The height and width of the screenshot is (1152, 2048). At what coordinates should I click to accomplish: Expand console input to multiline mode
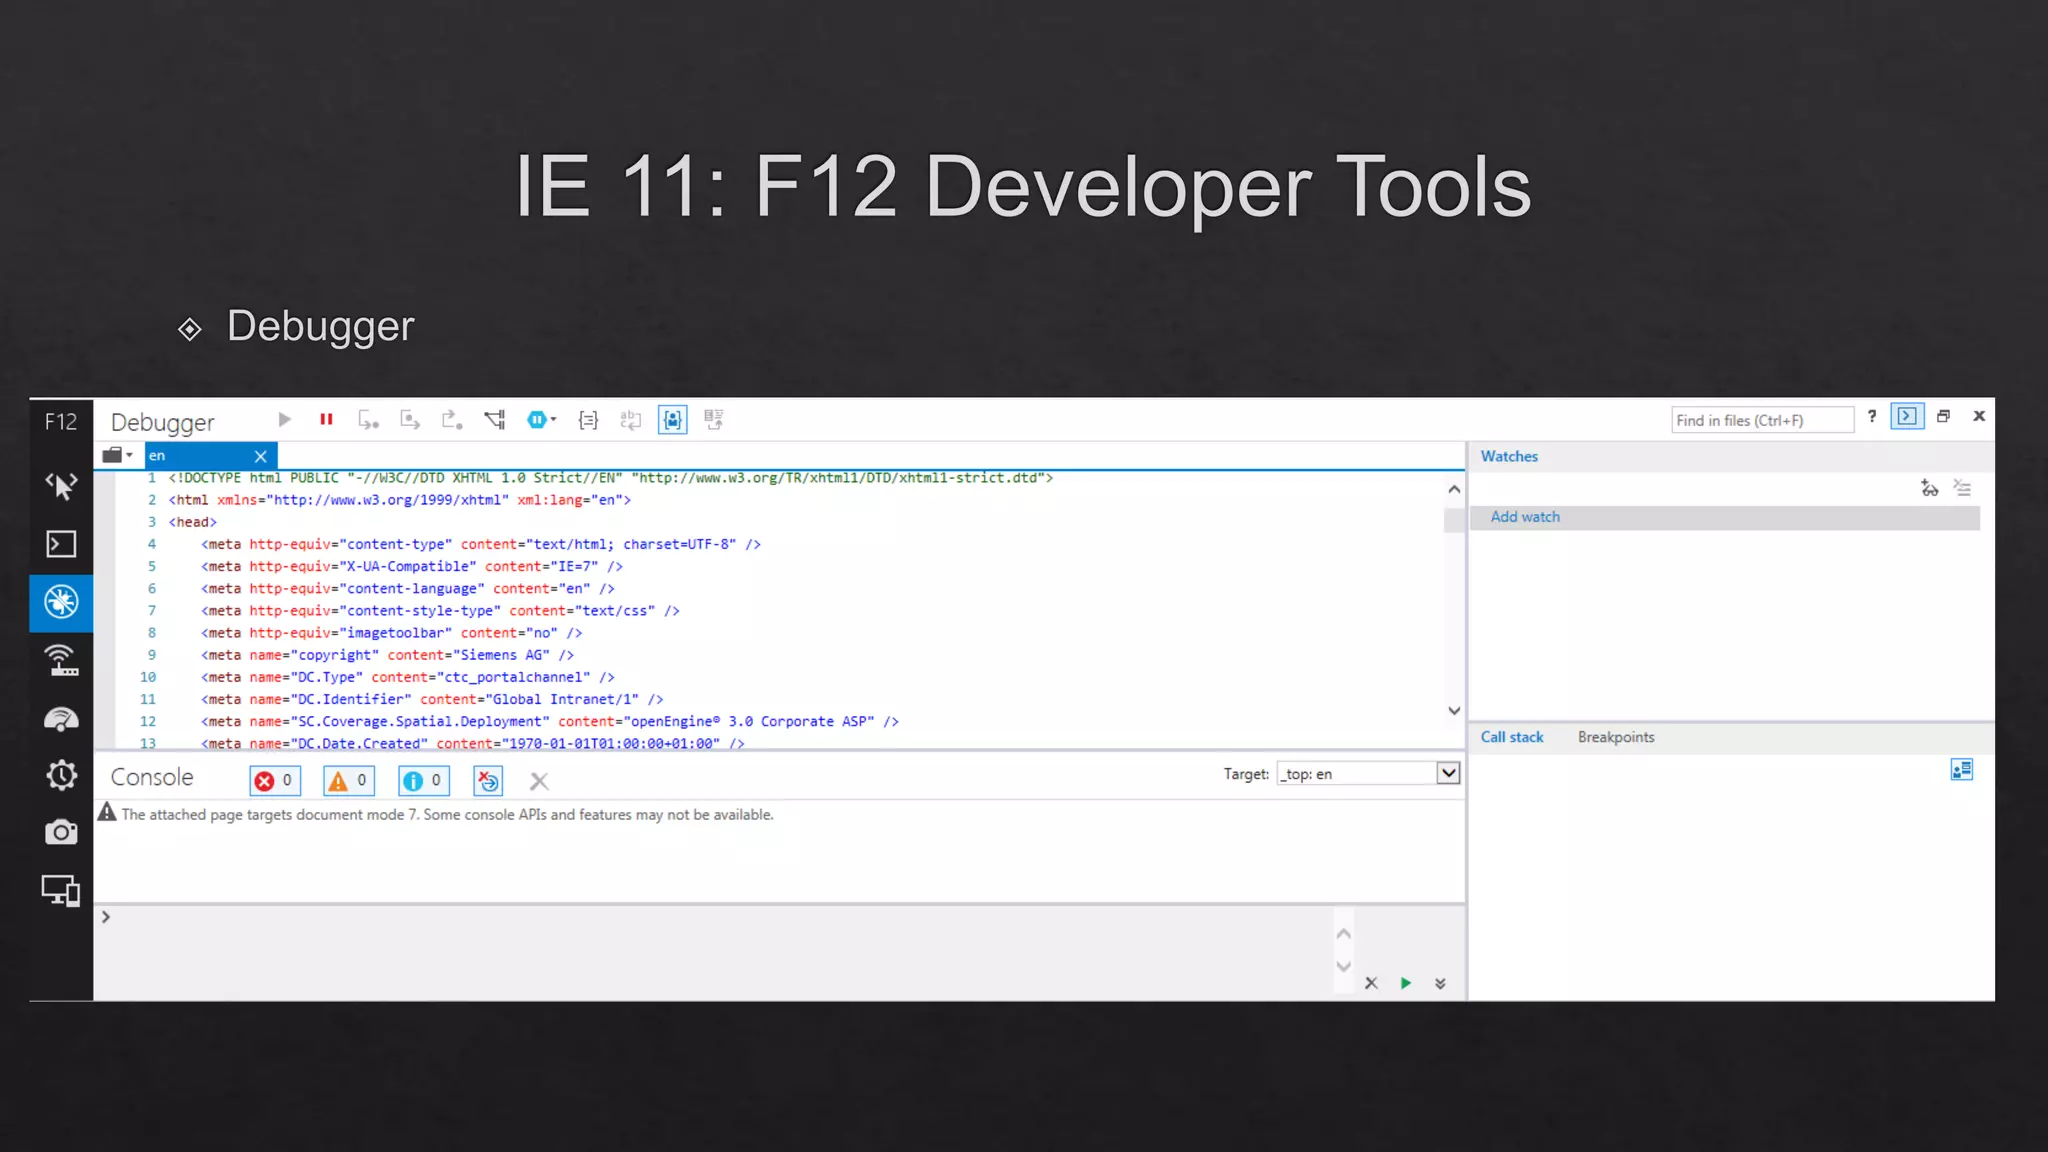[1440, 983]
